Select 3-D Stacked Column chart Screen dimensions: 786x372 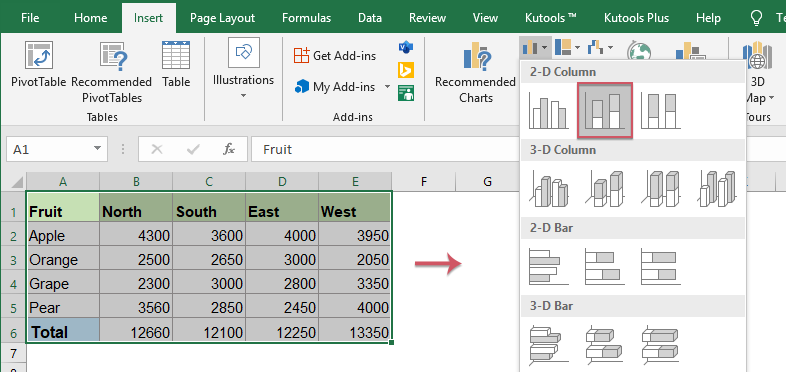(x=605, y=189)
